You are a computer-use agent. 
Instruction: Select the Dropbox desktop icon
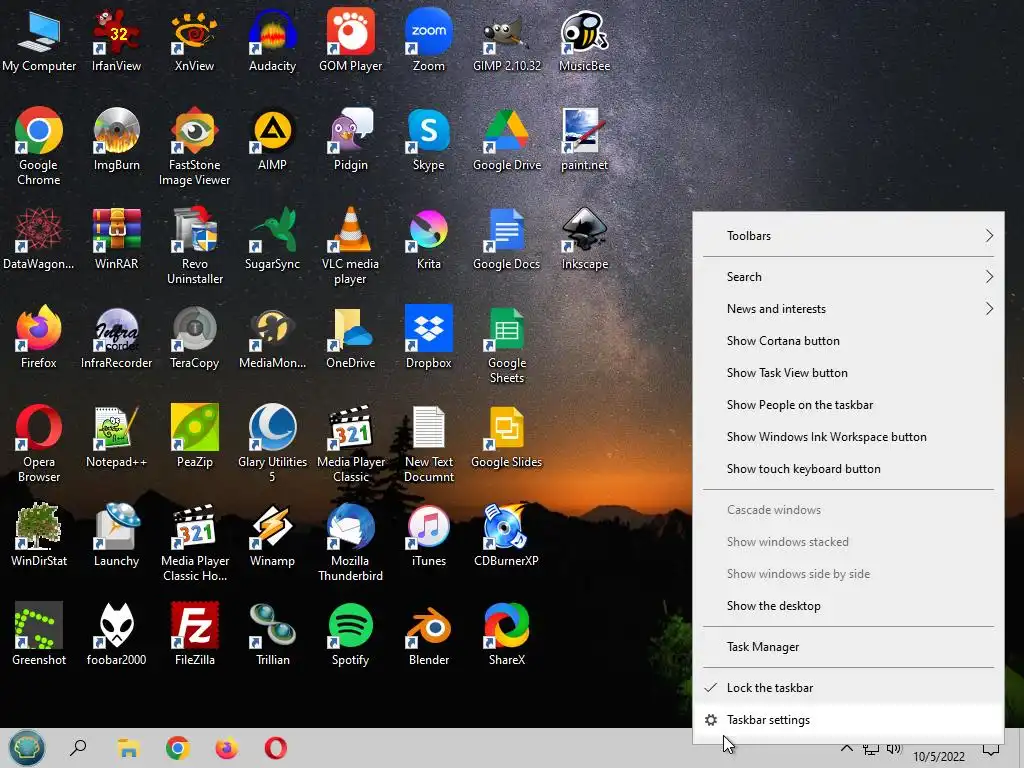point(428,338)
